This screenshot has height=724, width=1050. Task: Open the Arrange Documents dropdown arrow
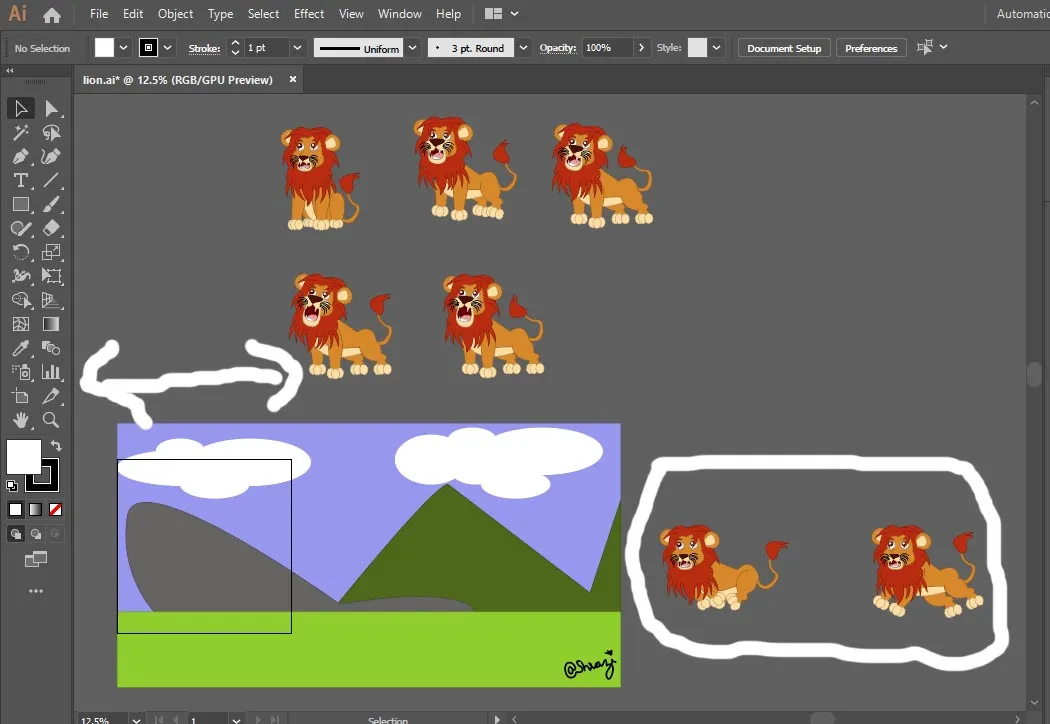[514, 13]
